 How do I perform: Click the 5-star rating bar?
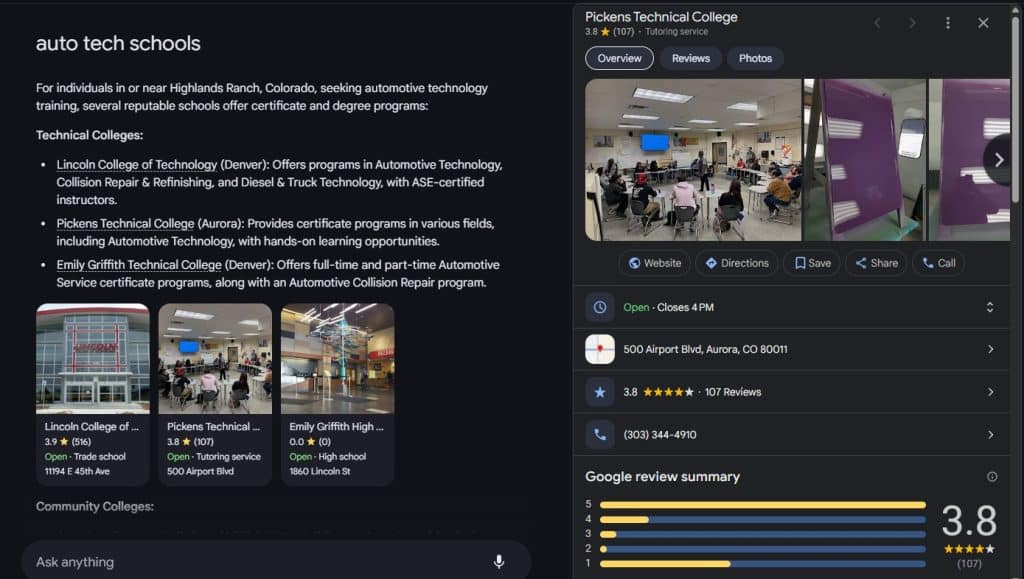click(762, 505)
